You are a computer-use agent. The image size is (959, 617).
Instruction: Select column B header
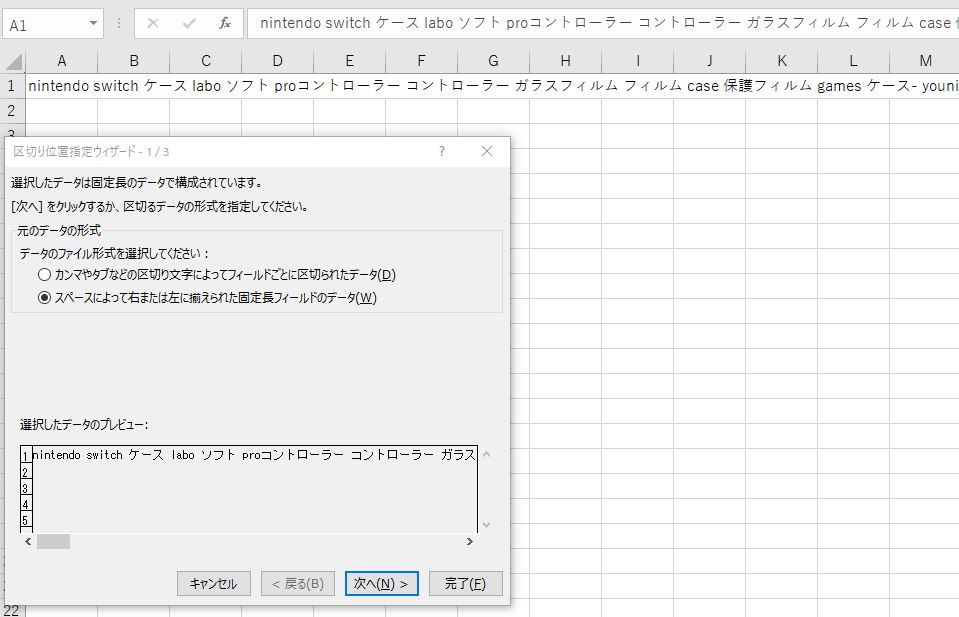point(133,61)
